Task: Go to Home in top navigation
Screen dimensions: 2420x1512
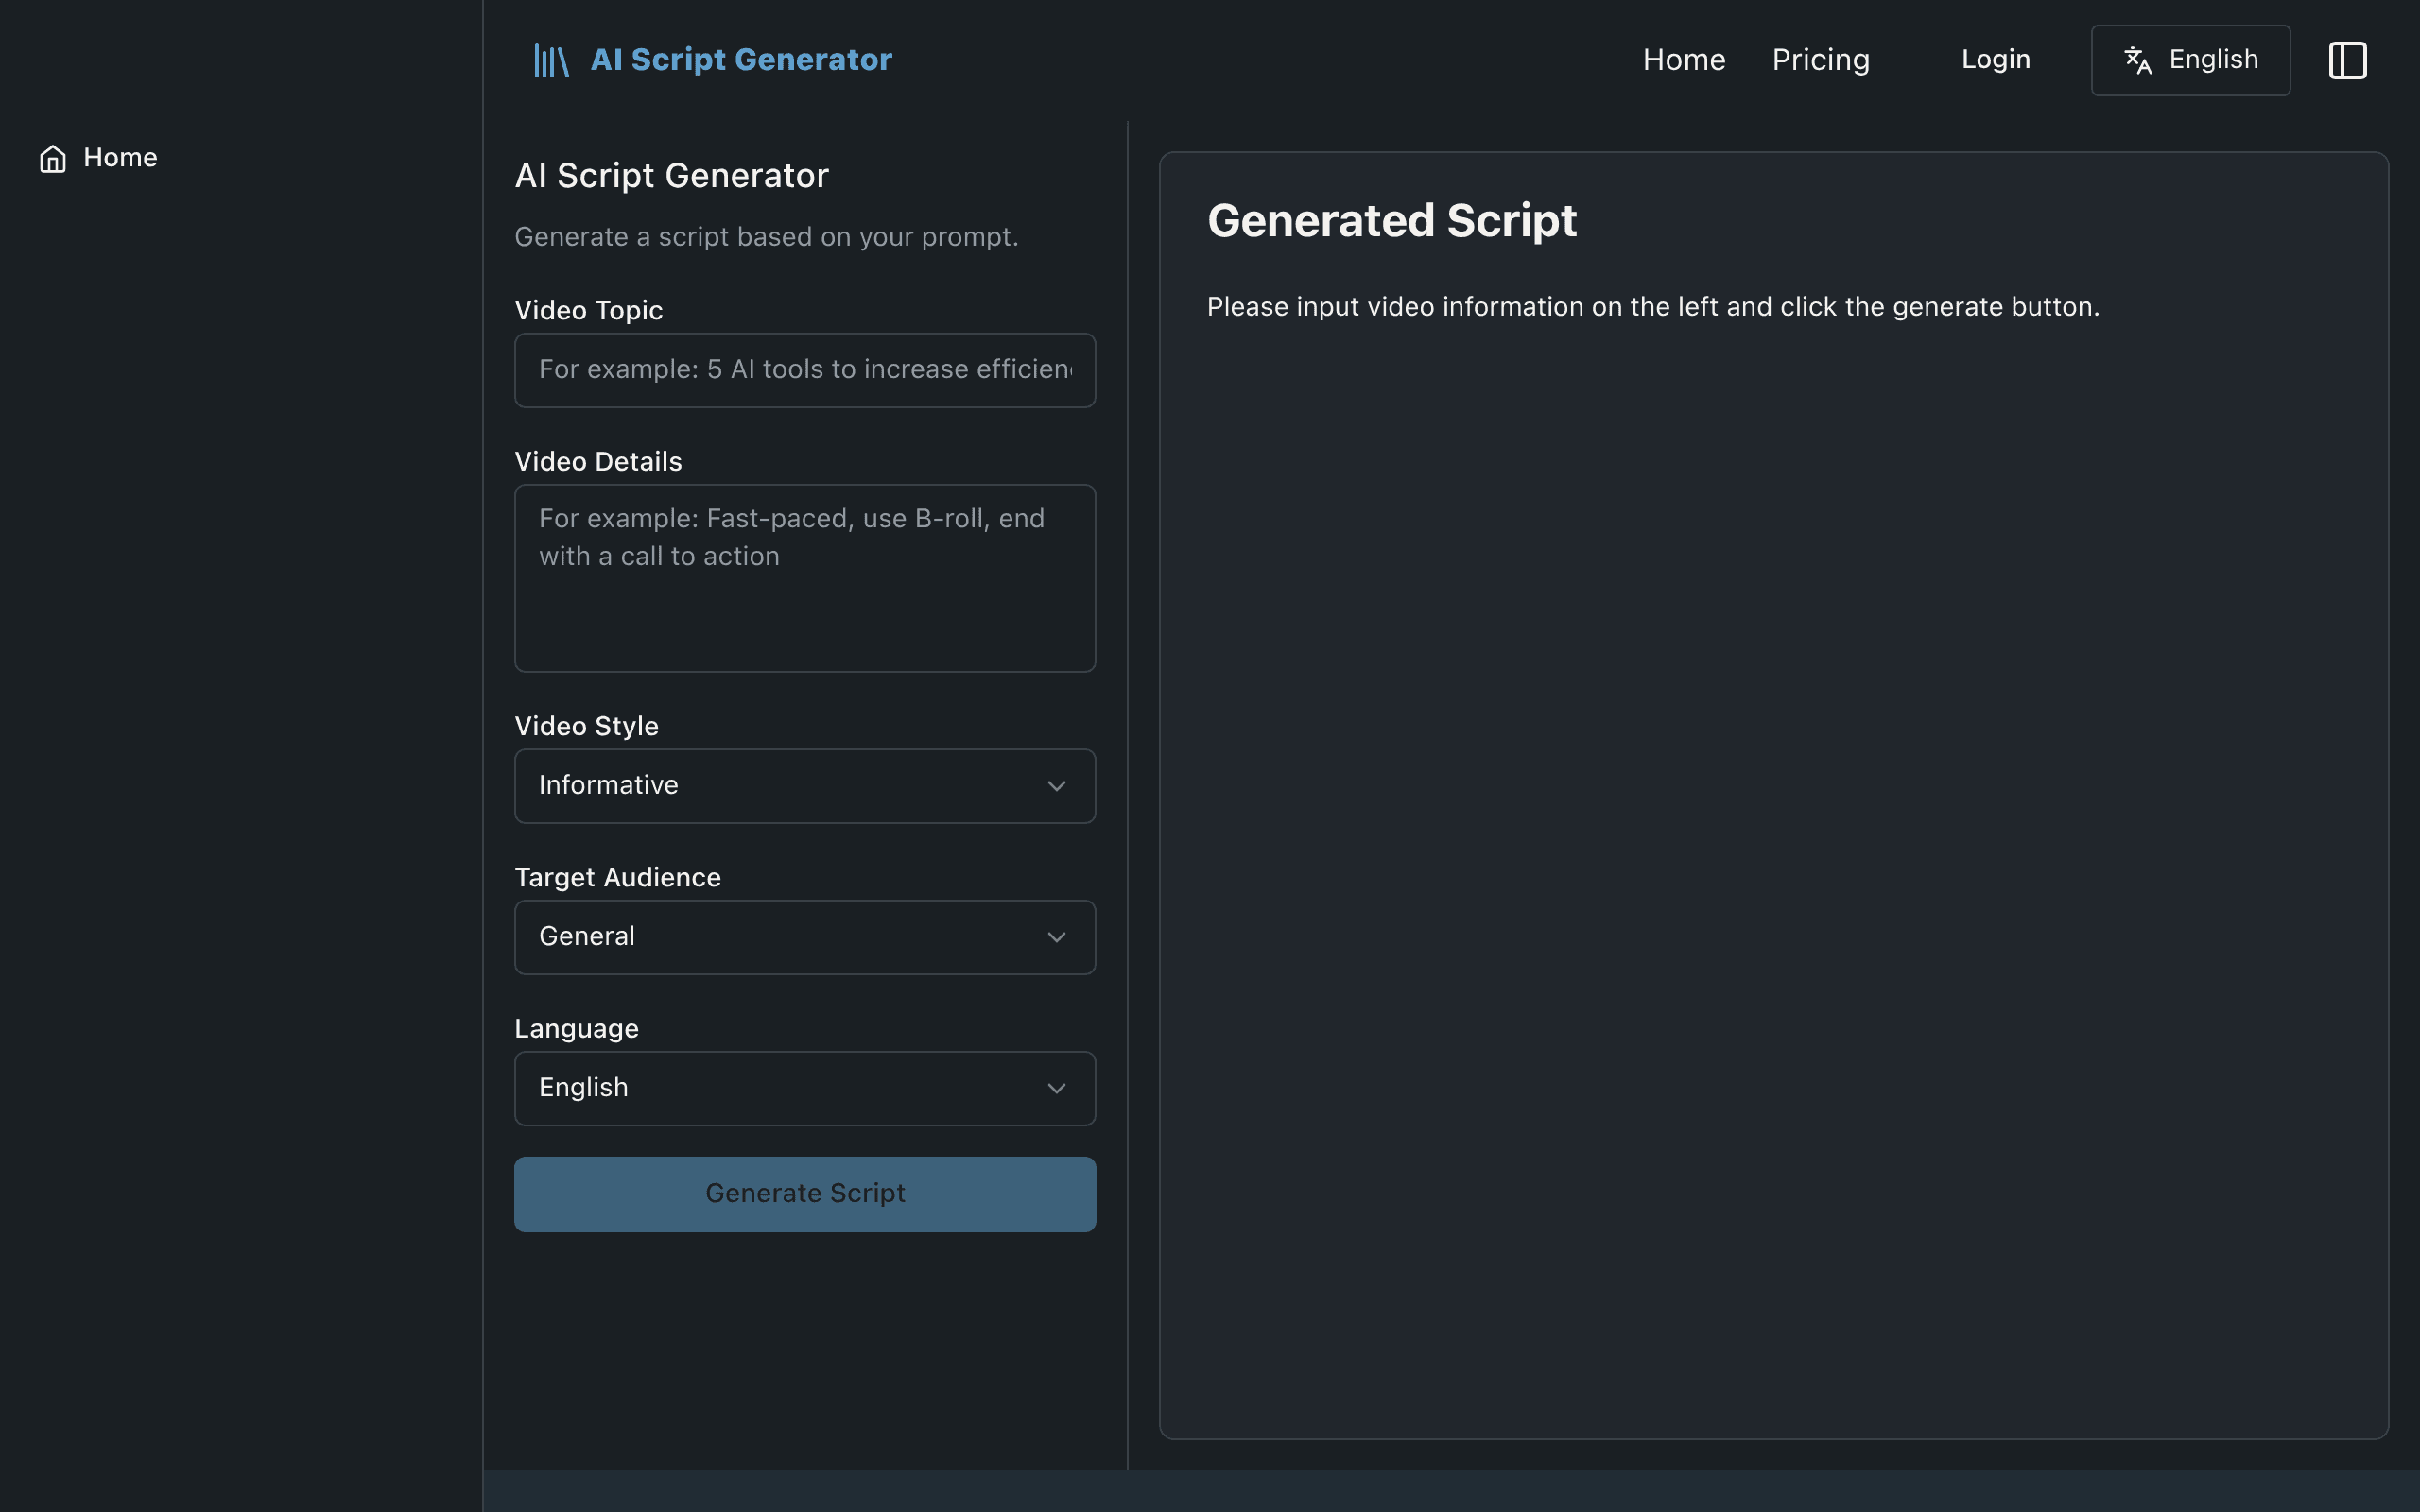Action: pyautogui.click(x=1684, y=60)
